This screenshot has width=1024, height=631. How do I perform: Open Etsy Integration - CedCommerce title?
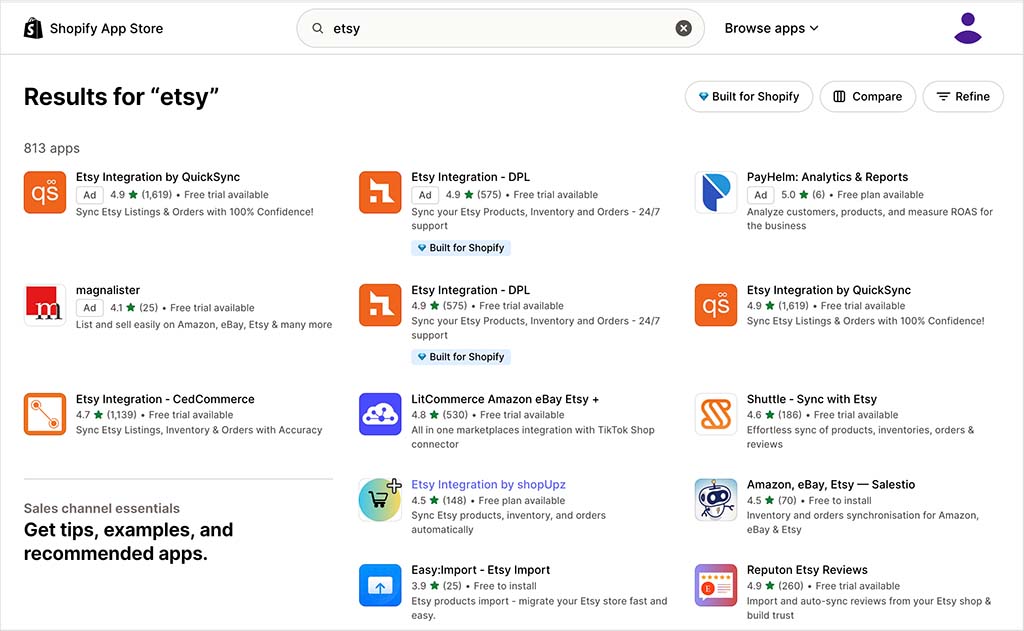coord(165,399)
